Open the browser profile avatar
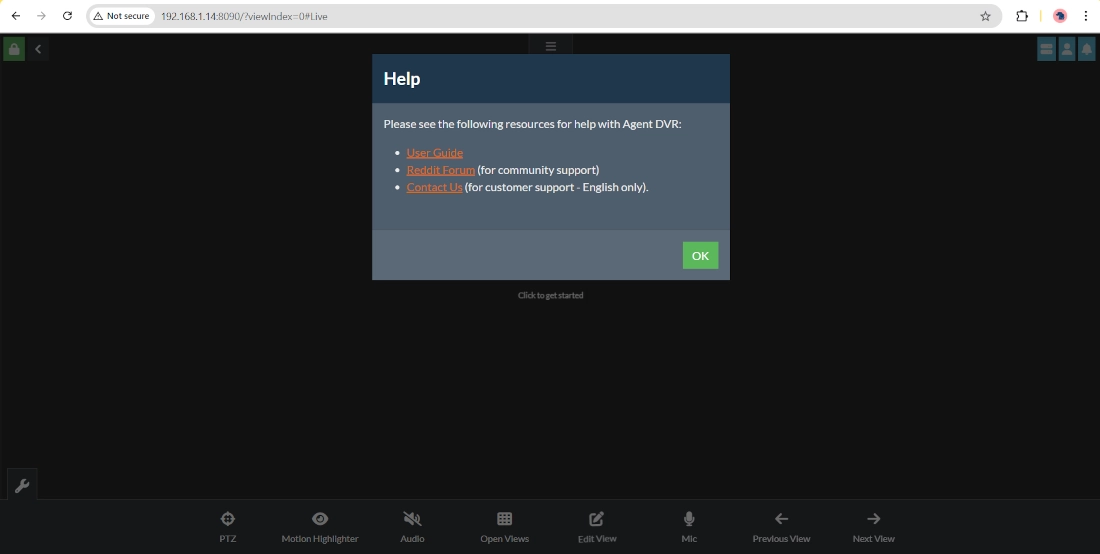The height and width of the screenshot is (554, 1100). click(1060, 16)
